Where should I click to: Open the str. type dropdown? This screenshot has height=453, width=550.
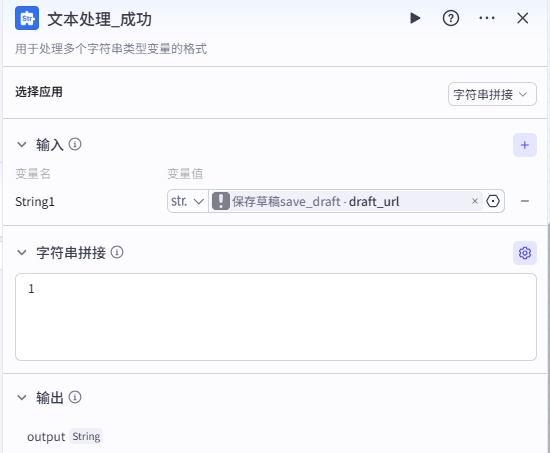[188, 201]
